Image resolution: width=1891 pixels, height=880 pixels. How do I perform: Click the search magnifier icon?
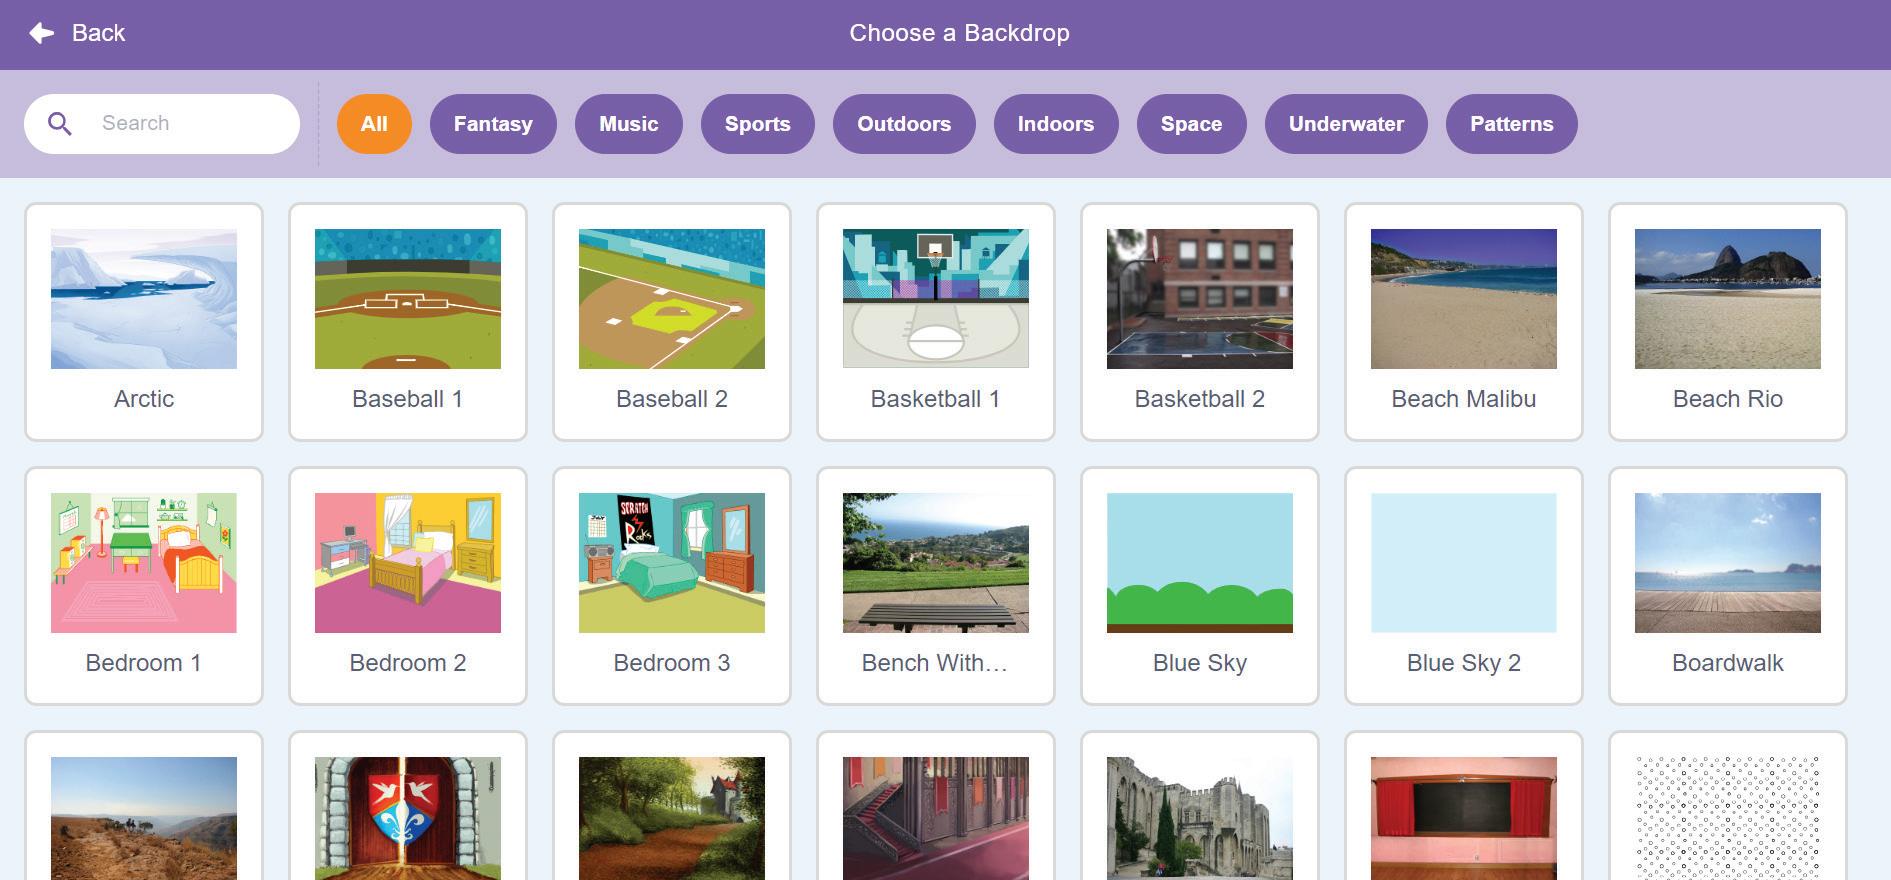coord(60,124)
